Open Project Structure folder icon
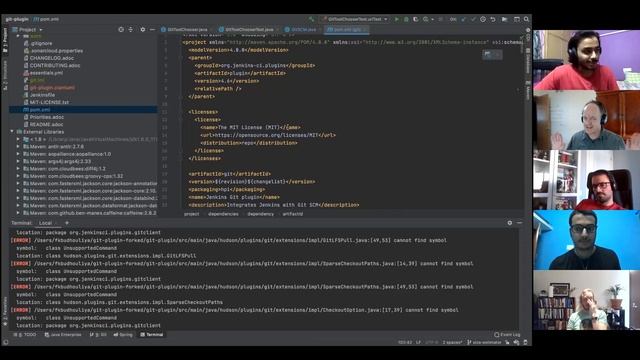The width and height of the screenshot is (640, 360). [504, 19]
